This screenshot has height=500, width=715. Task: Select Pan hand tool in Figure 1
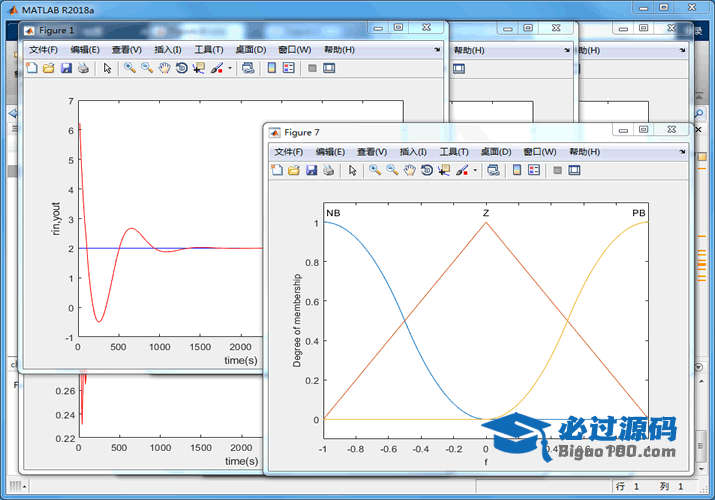pyautogui.click(x=164, y=68)
